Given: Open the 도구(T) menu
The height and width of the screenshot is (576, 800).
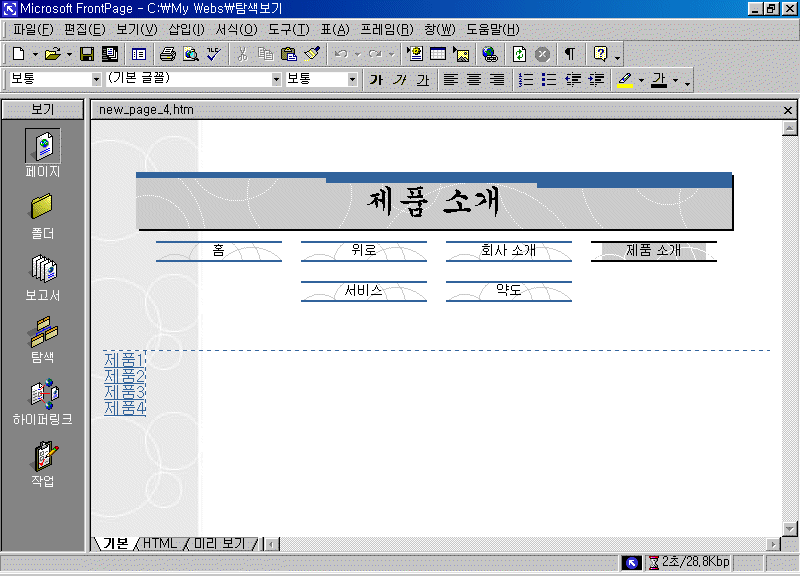Looking at the screenshot, I should click(289, 29).
